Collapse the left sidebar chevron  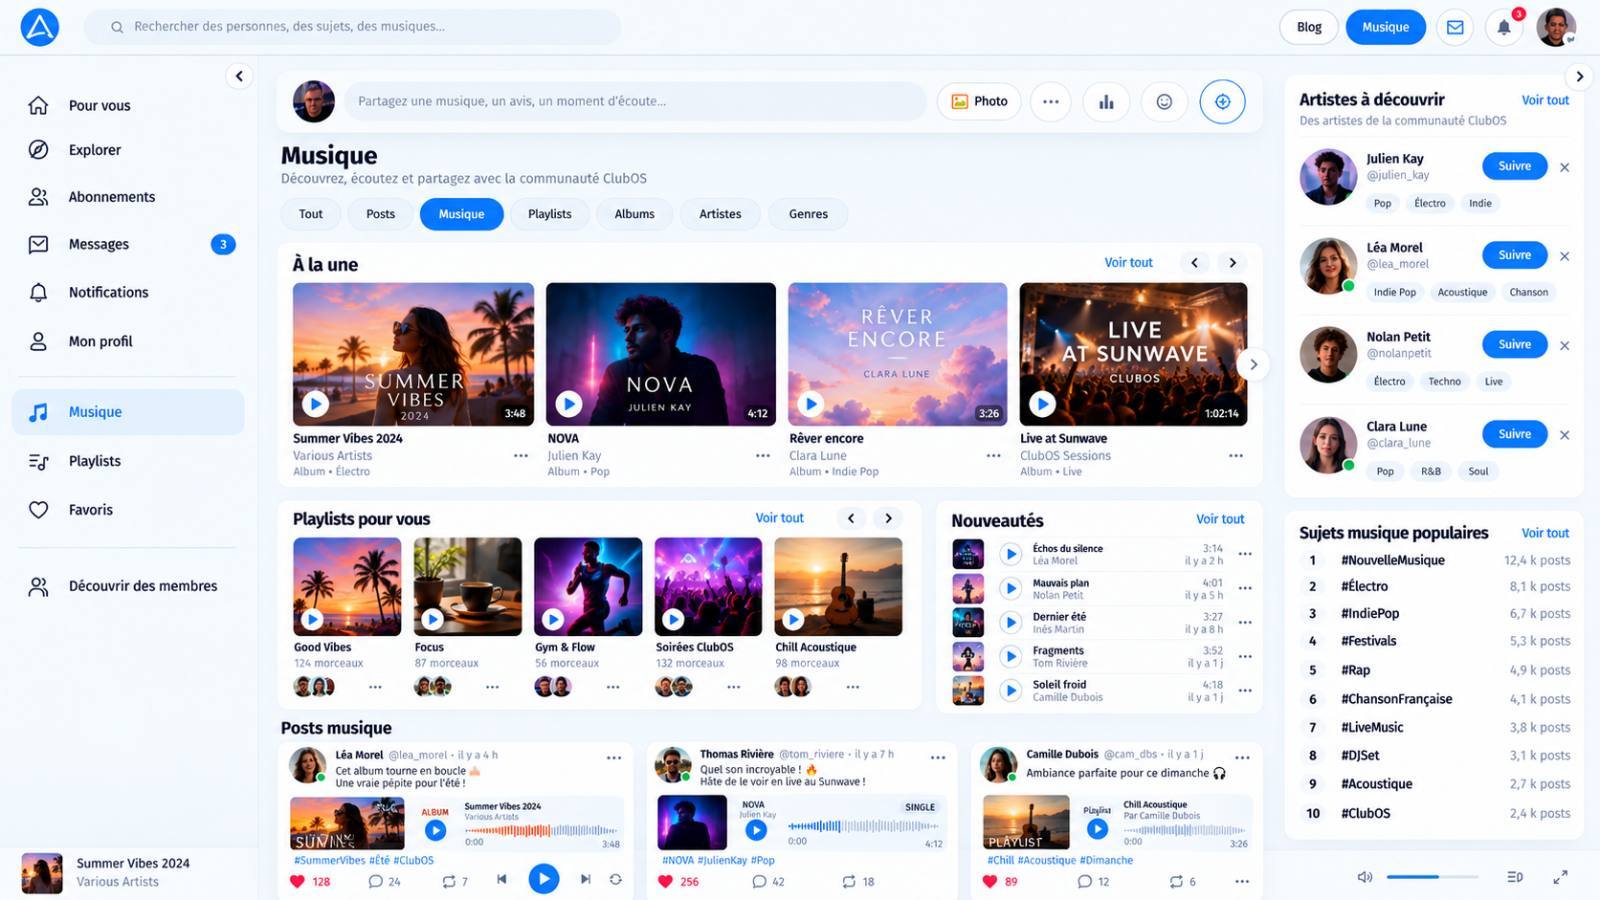pyautogui.click(x=239, y=76)
